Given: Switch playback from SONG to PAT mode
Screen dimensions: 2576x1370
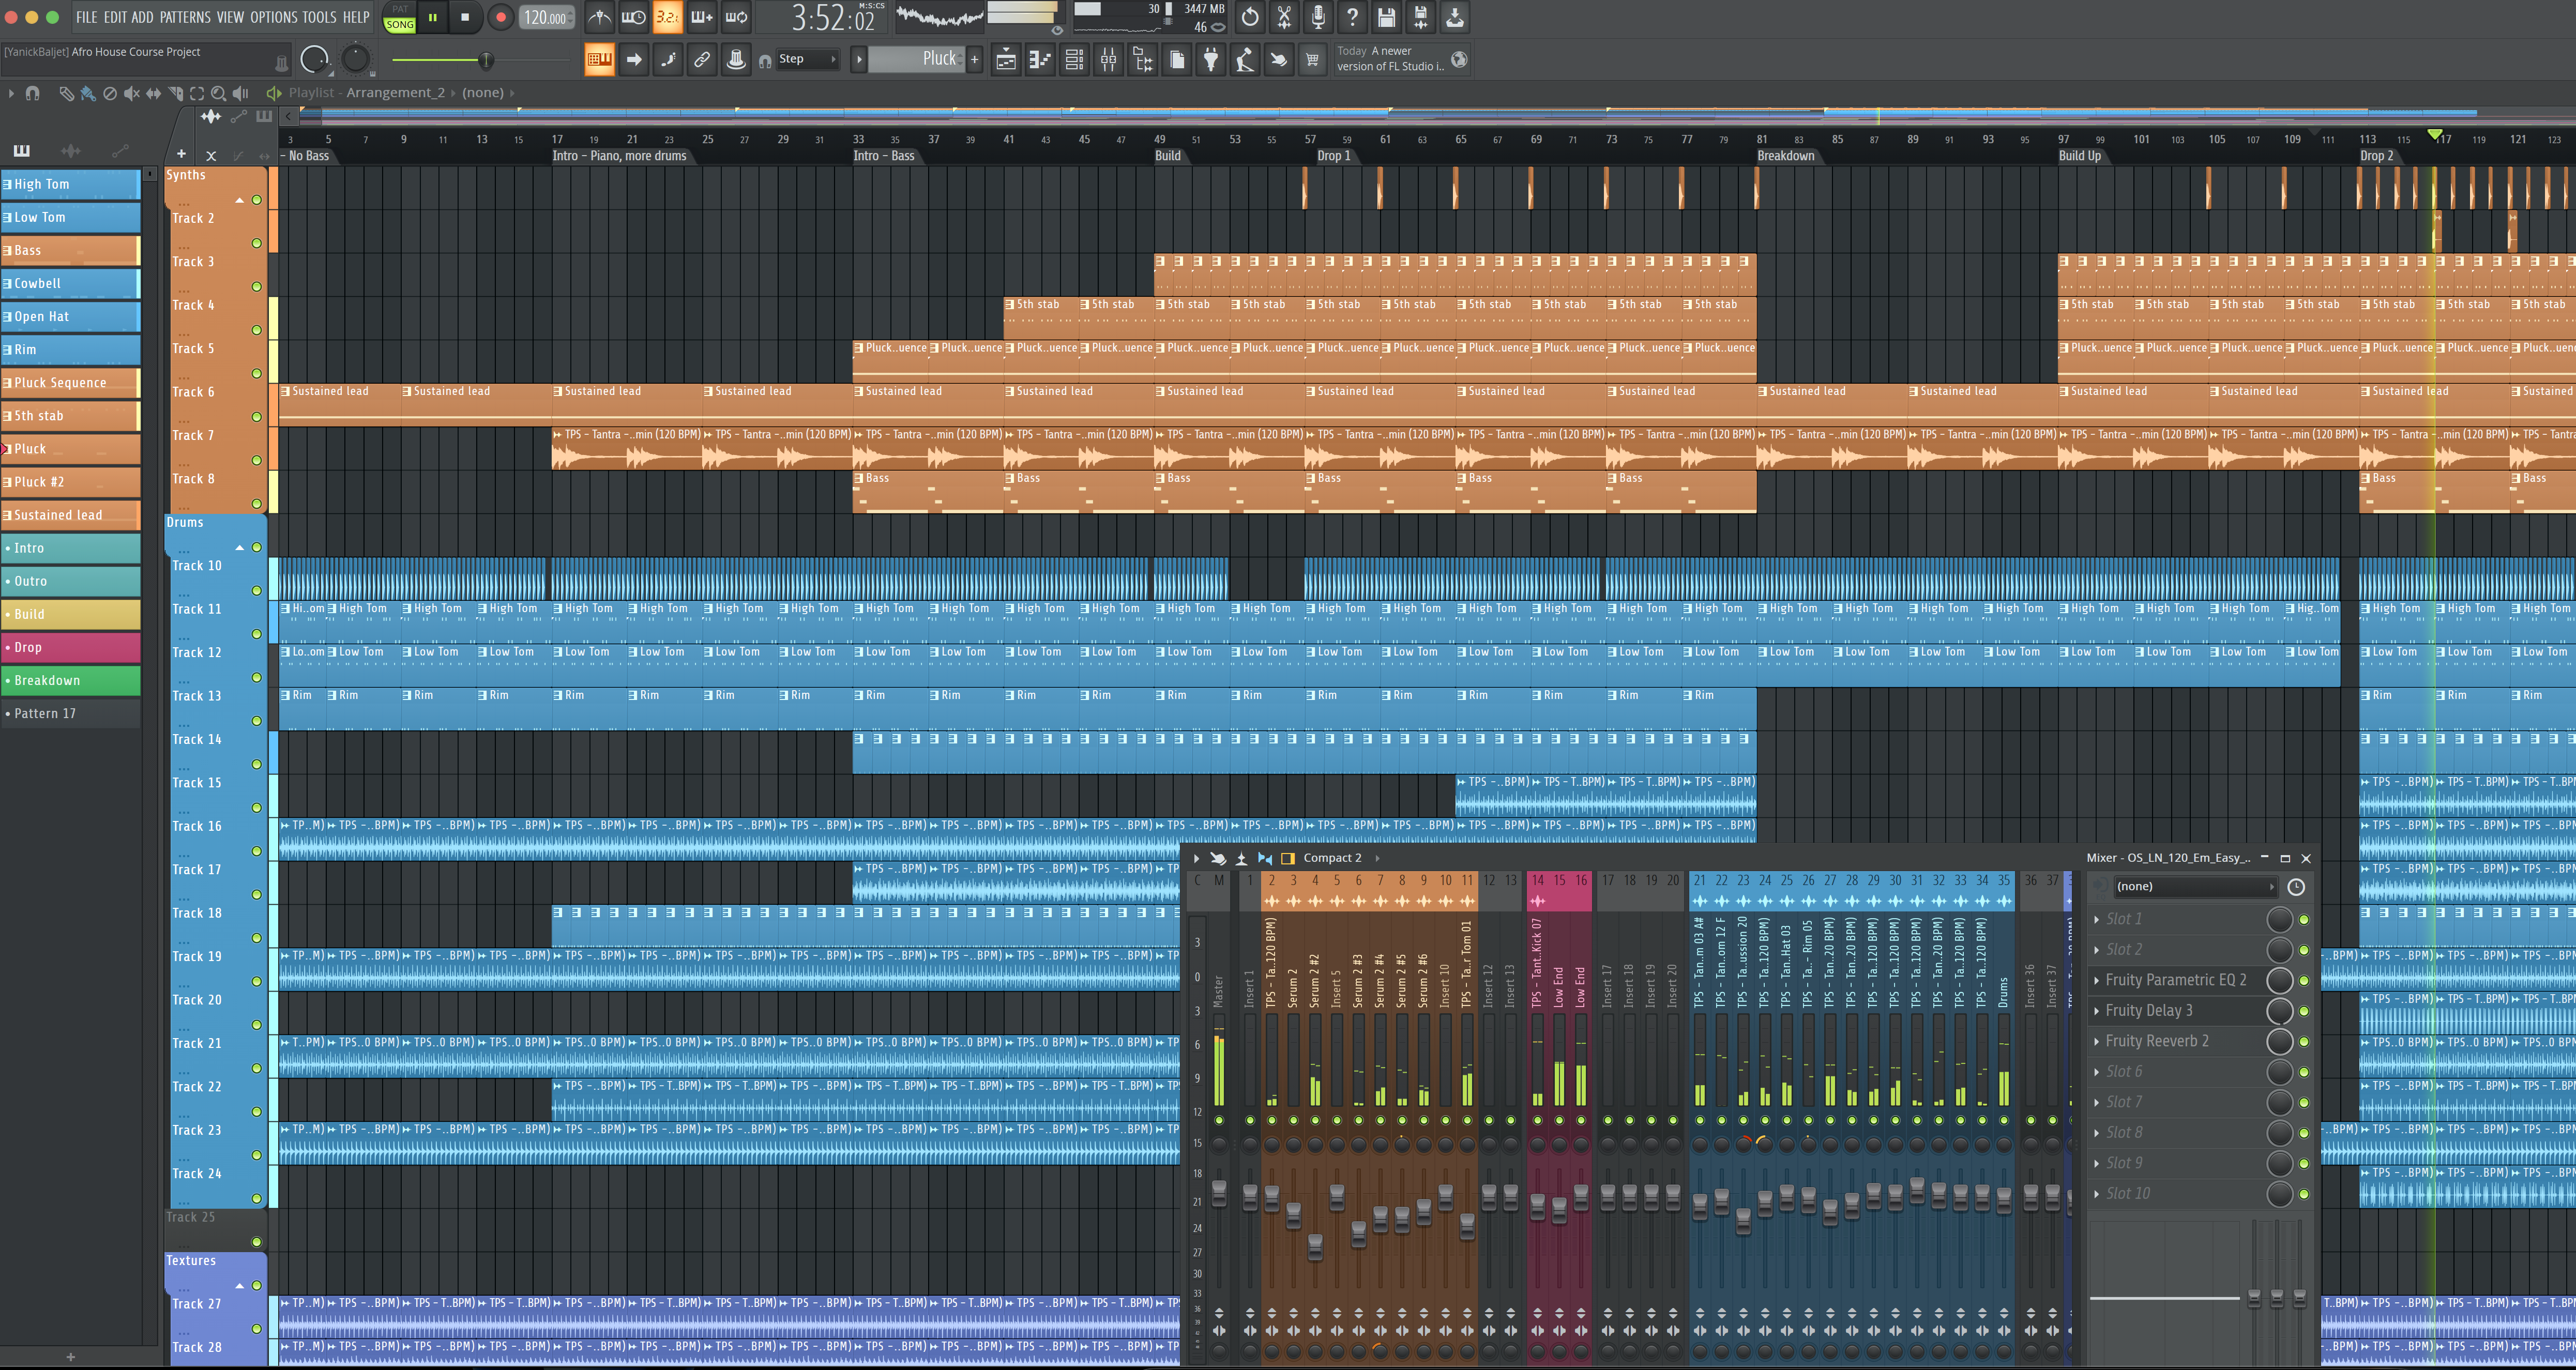Looking at the screenshot, I should pos(399,10).
